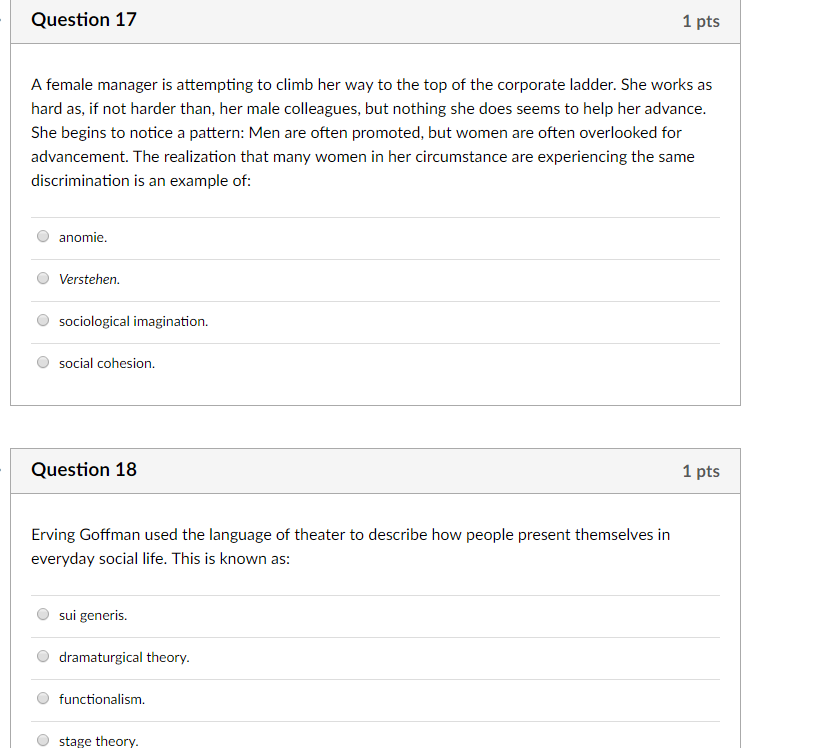Image resolution: width=816 pixels, height=748 pixels.
Task: Click the Question 18 header title
Action: tap(84, 470)
